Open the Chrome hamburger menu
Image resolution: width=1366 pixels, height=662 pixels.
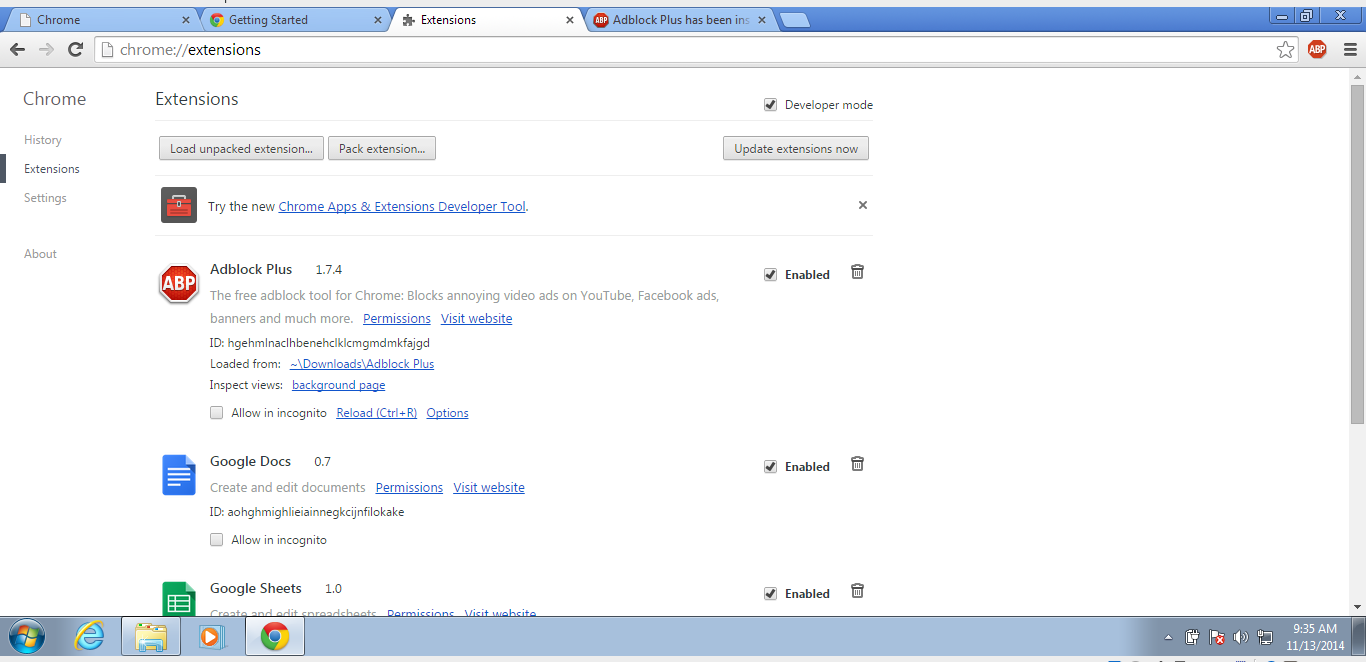(1350, 50)
